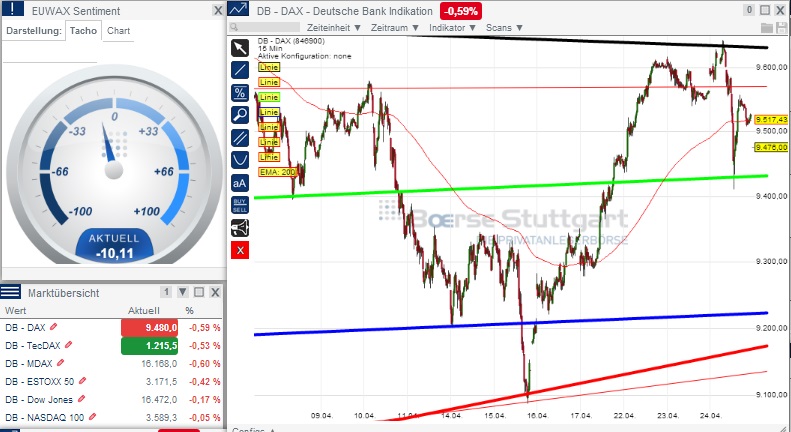Maximize the Marktübersicht panel
The height and width of the screenshot is (432, 791).
(199, 292)
